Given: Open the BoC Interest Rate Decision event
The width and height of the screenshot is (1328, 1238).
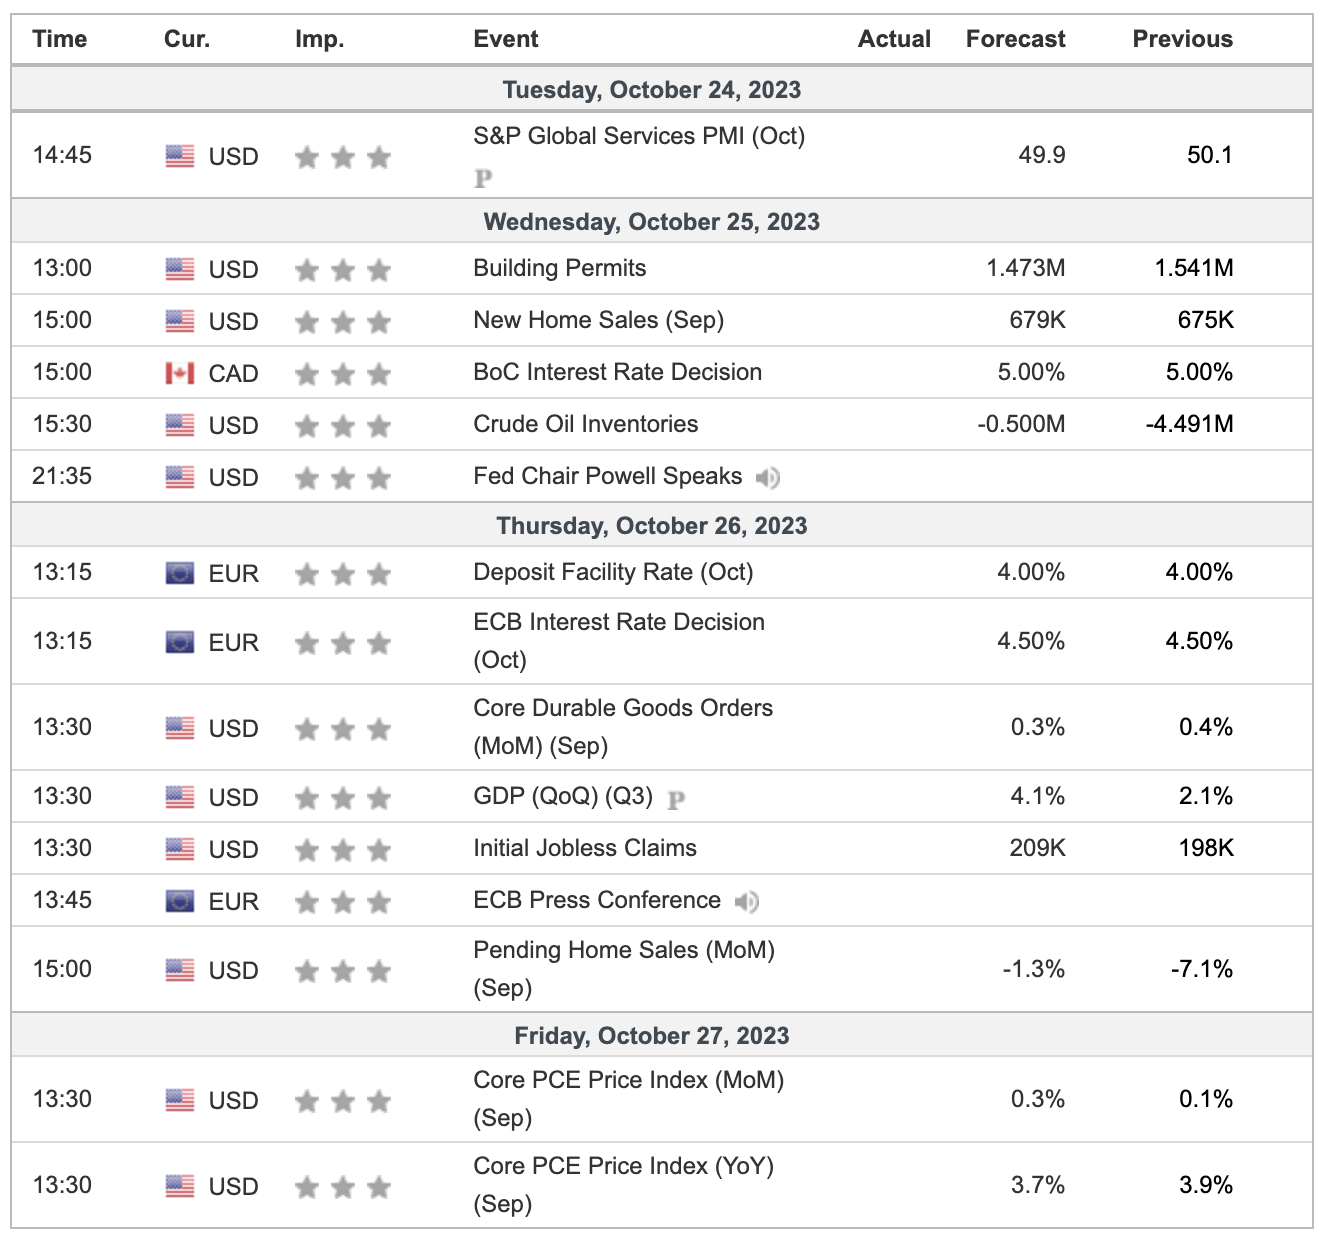Looking at the screenshot, I should [618, 372].
